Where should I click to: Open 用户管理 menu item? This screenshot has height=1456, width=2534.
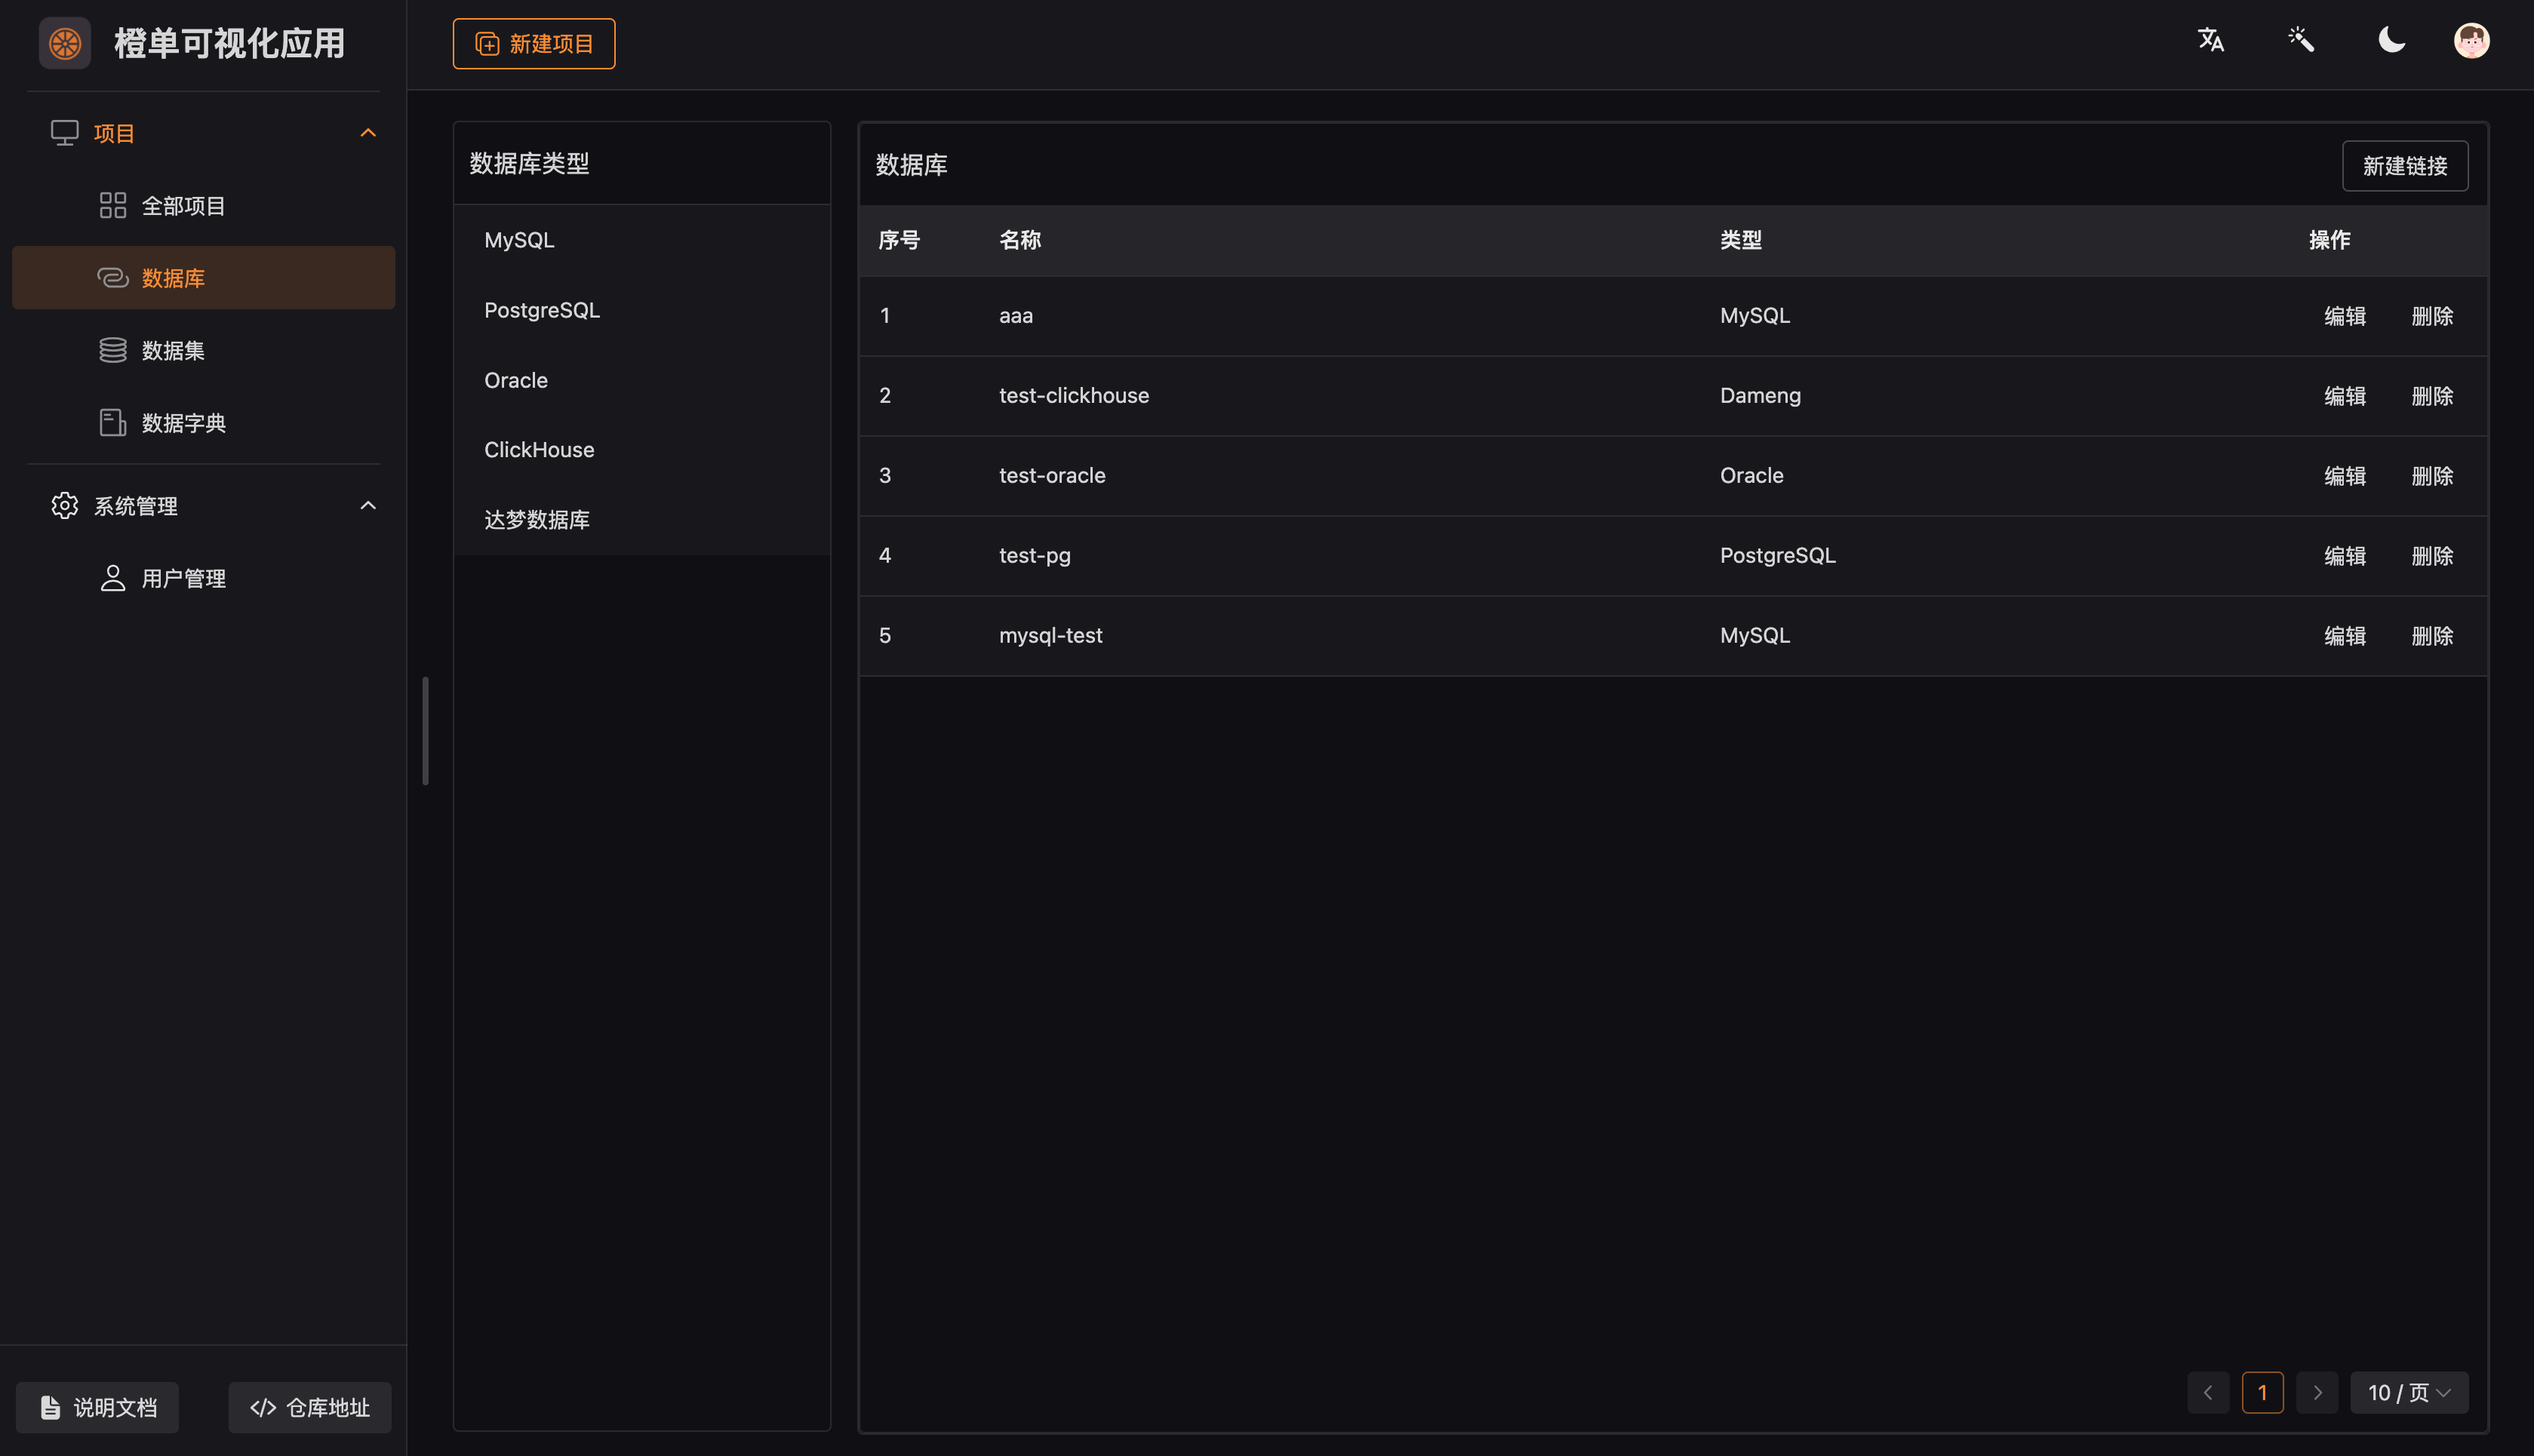(204, 578)
